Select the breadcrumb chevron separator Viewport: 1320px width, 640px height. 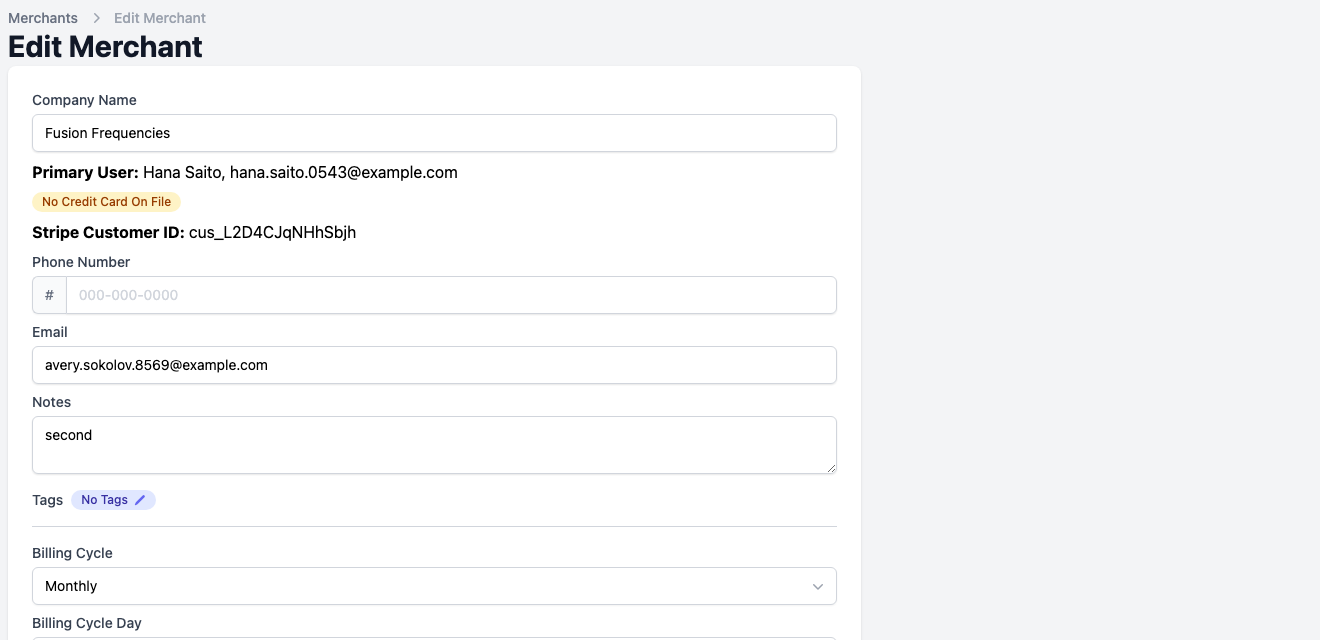point(96,18)
